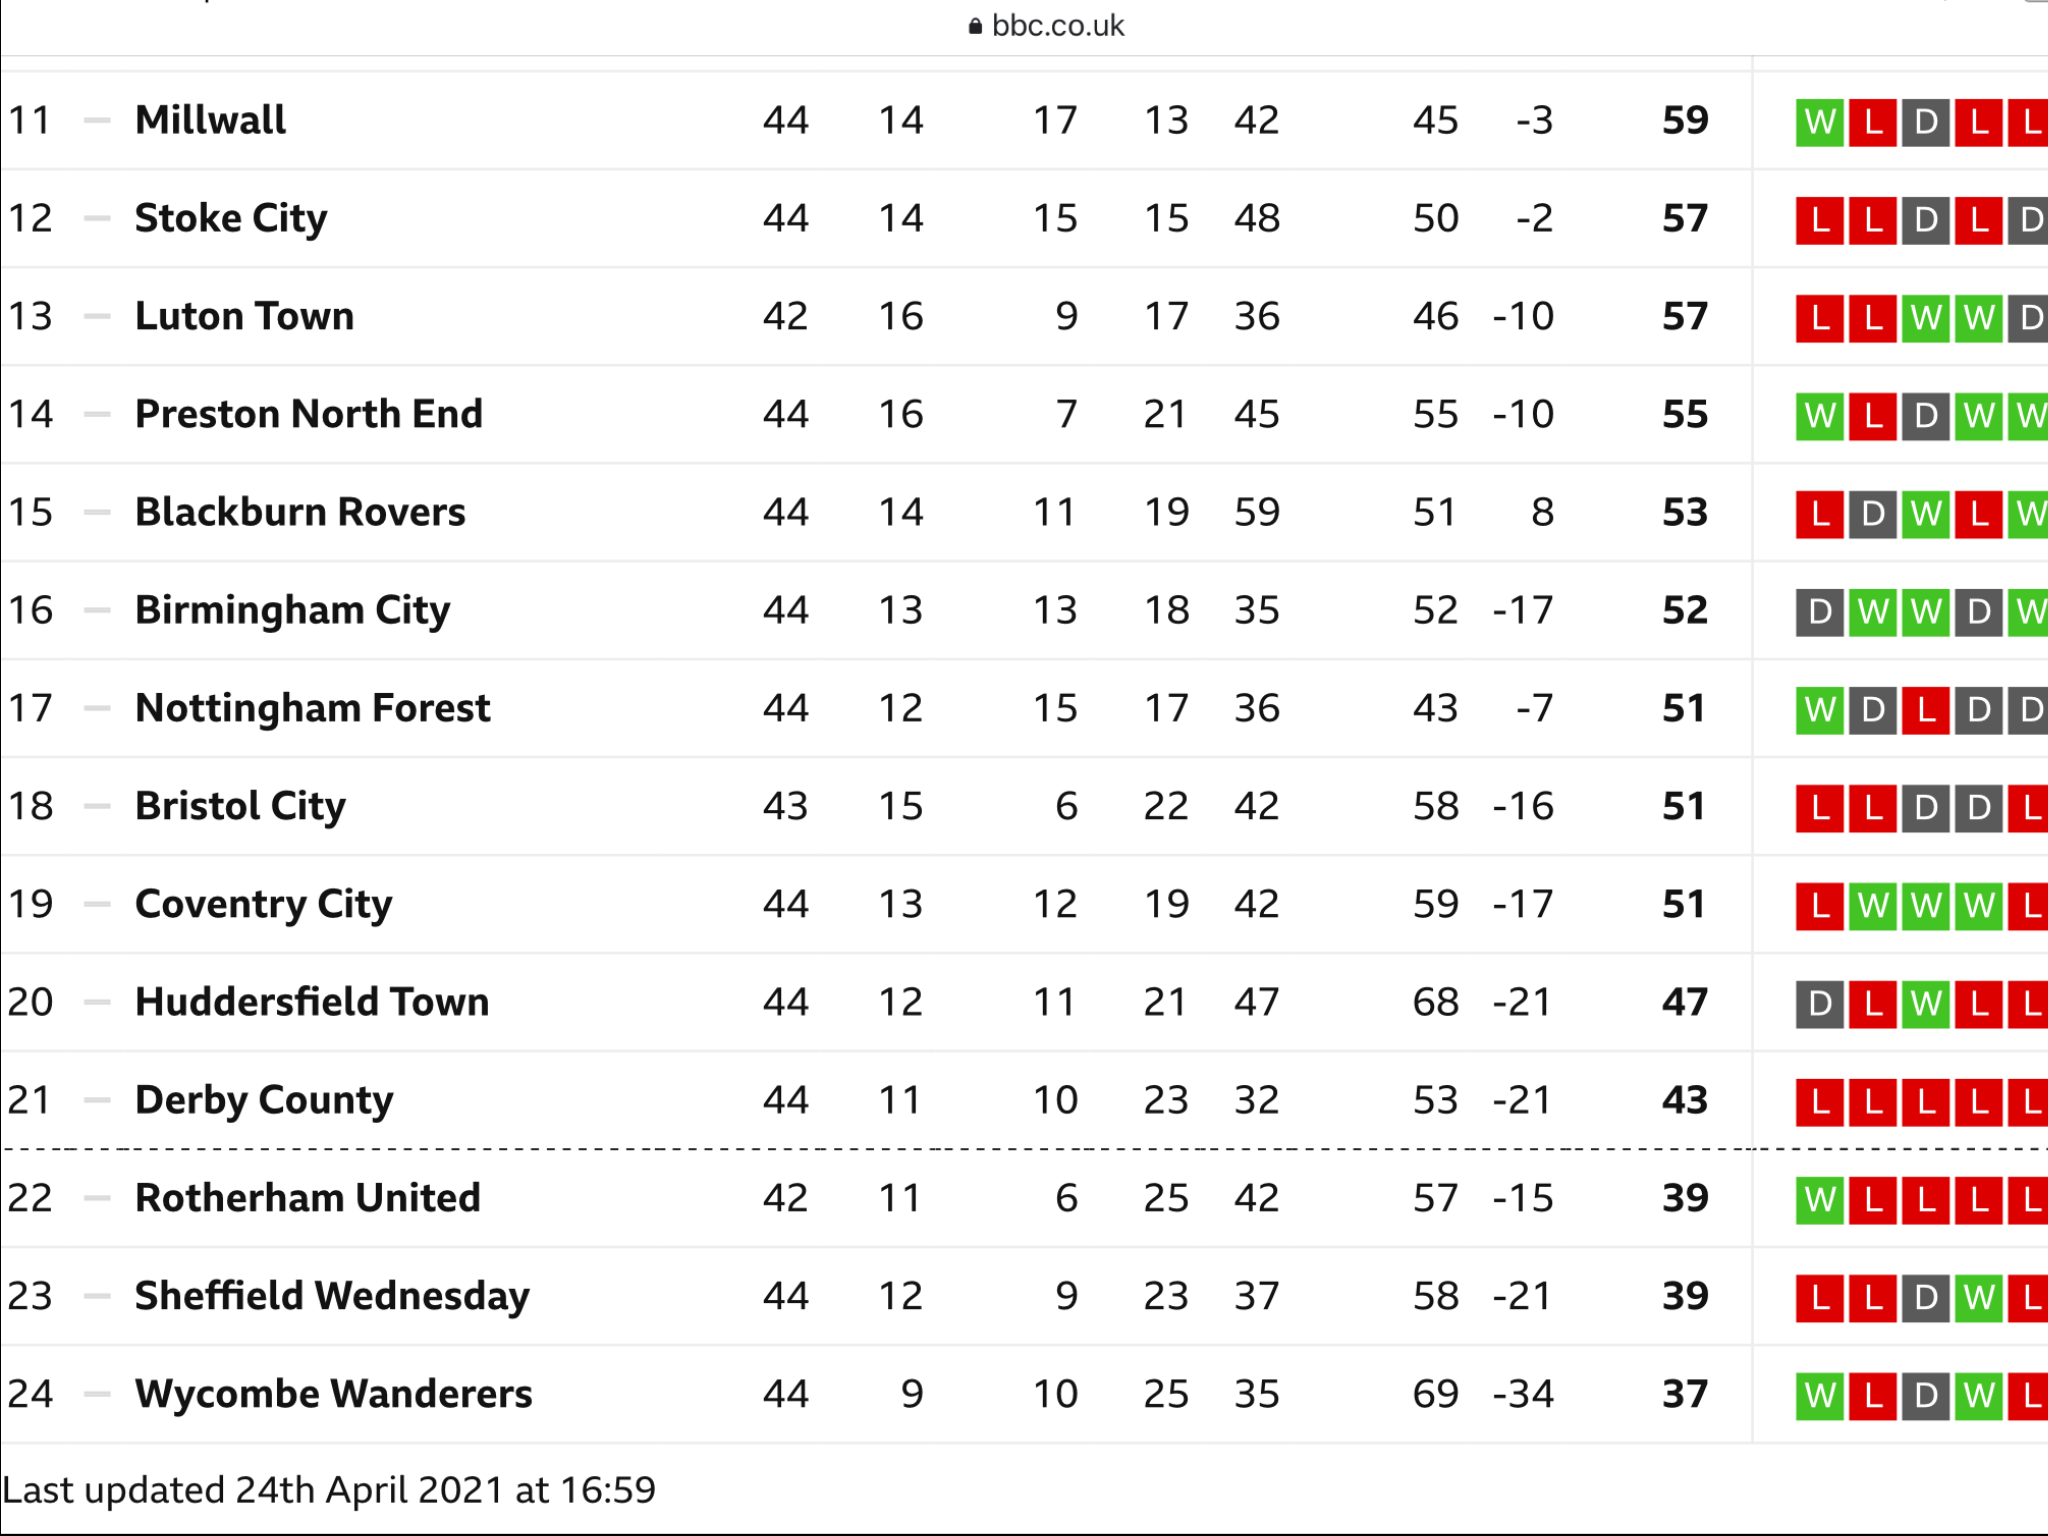Screen dimensions: 2048x1536
Task: Click Millwall's first green W form badge
Action: 1819,123
